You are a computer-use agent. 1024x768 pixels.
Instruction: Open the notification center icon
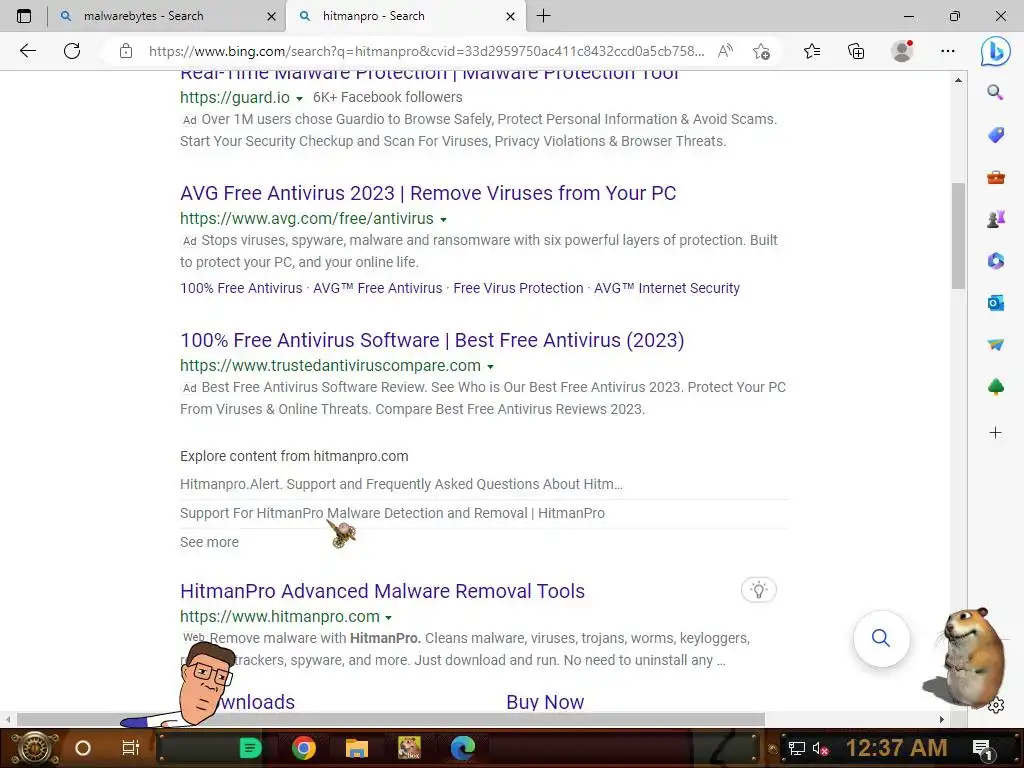pyautogui.click(x=982, y=749)
